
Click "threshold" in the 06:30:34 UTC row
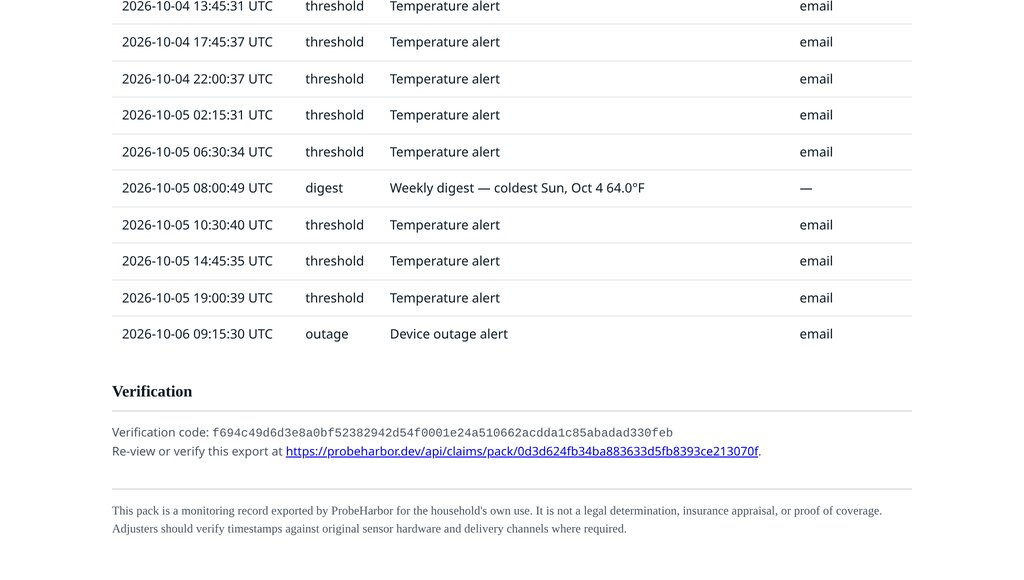(x=334, y=152)
